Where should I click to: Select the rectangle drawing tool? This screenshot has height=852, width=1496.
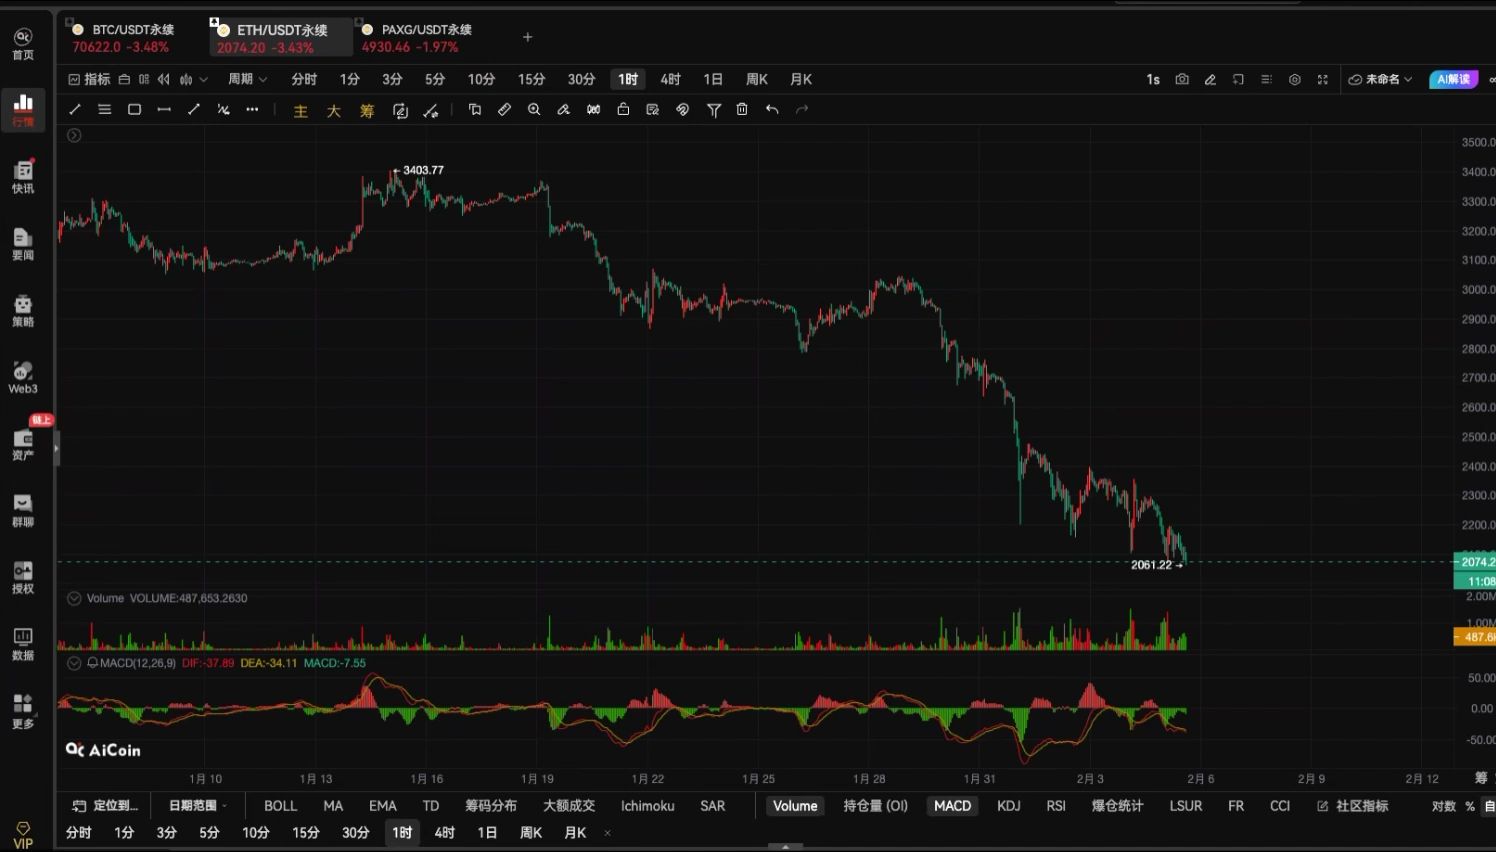(x=134, y=110)
